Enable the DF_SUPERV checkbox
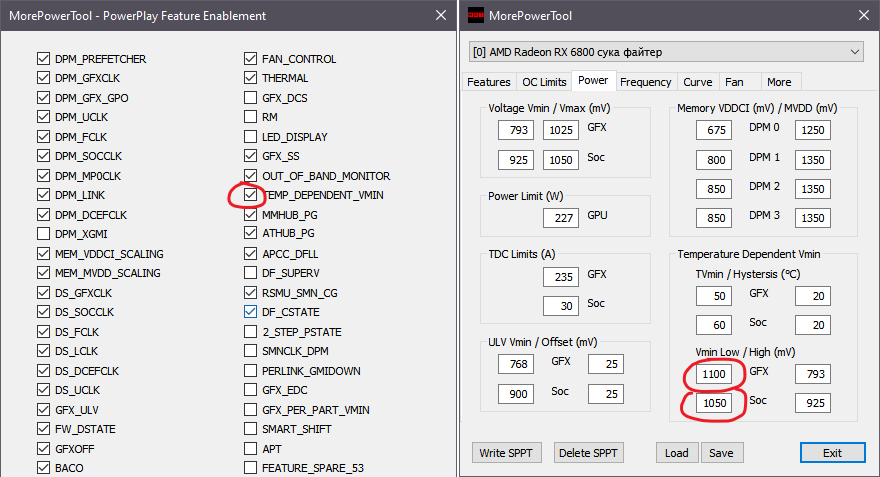The height and width of the screenshot is (477, 880). tap(250, 273)
